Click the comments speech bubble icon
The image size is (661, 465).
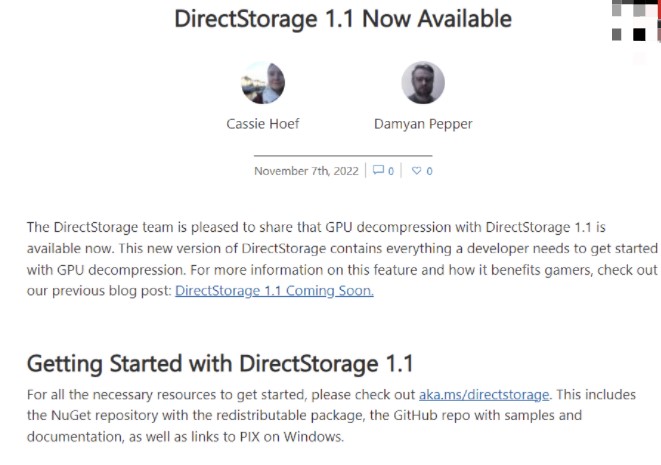[377, 170]
